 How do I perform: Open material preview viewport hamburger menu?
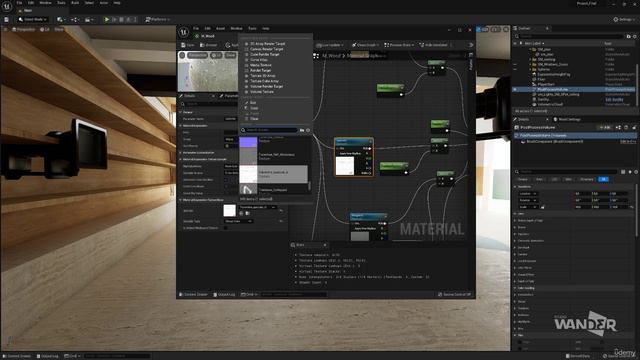pyautogui.click(x=182, y=55)
